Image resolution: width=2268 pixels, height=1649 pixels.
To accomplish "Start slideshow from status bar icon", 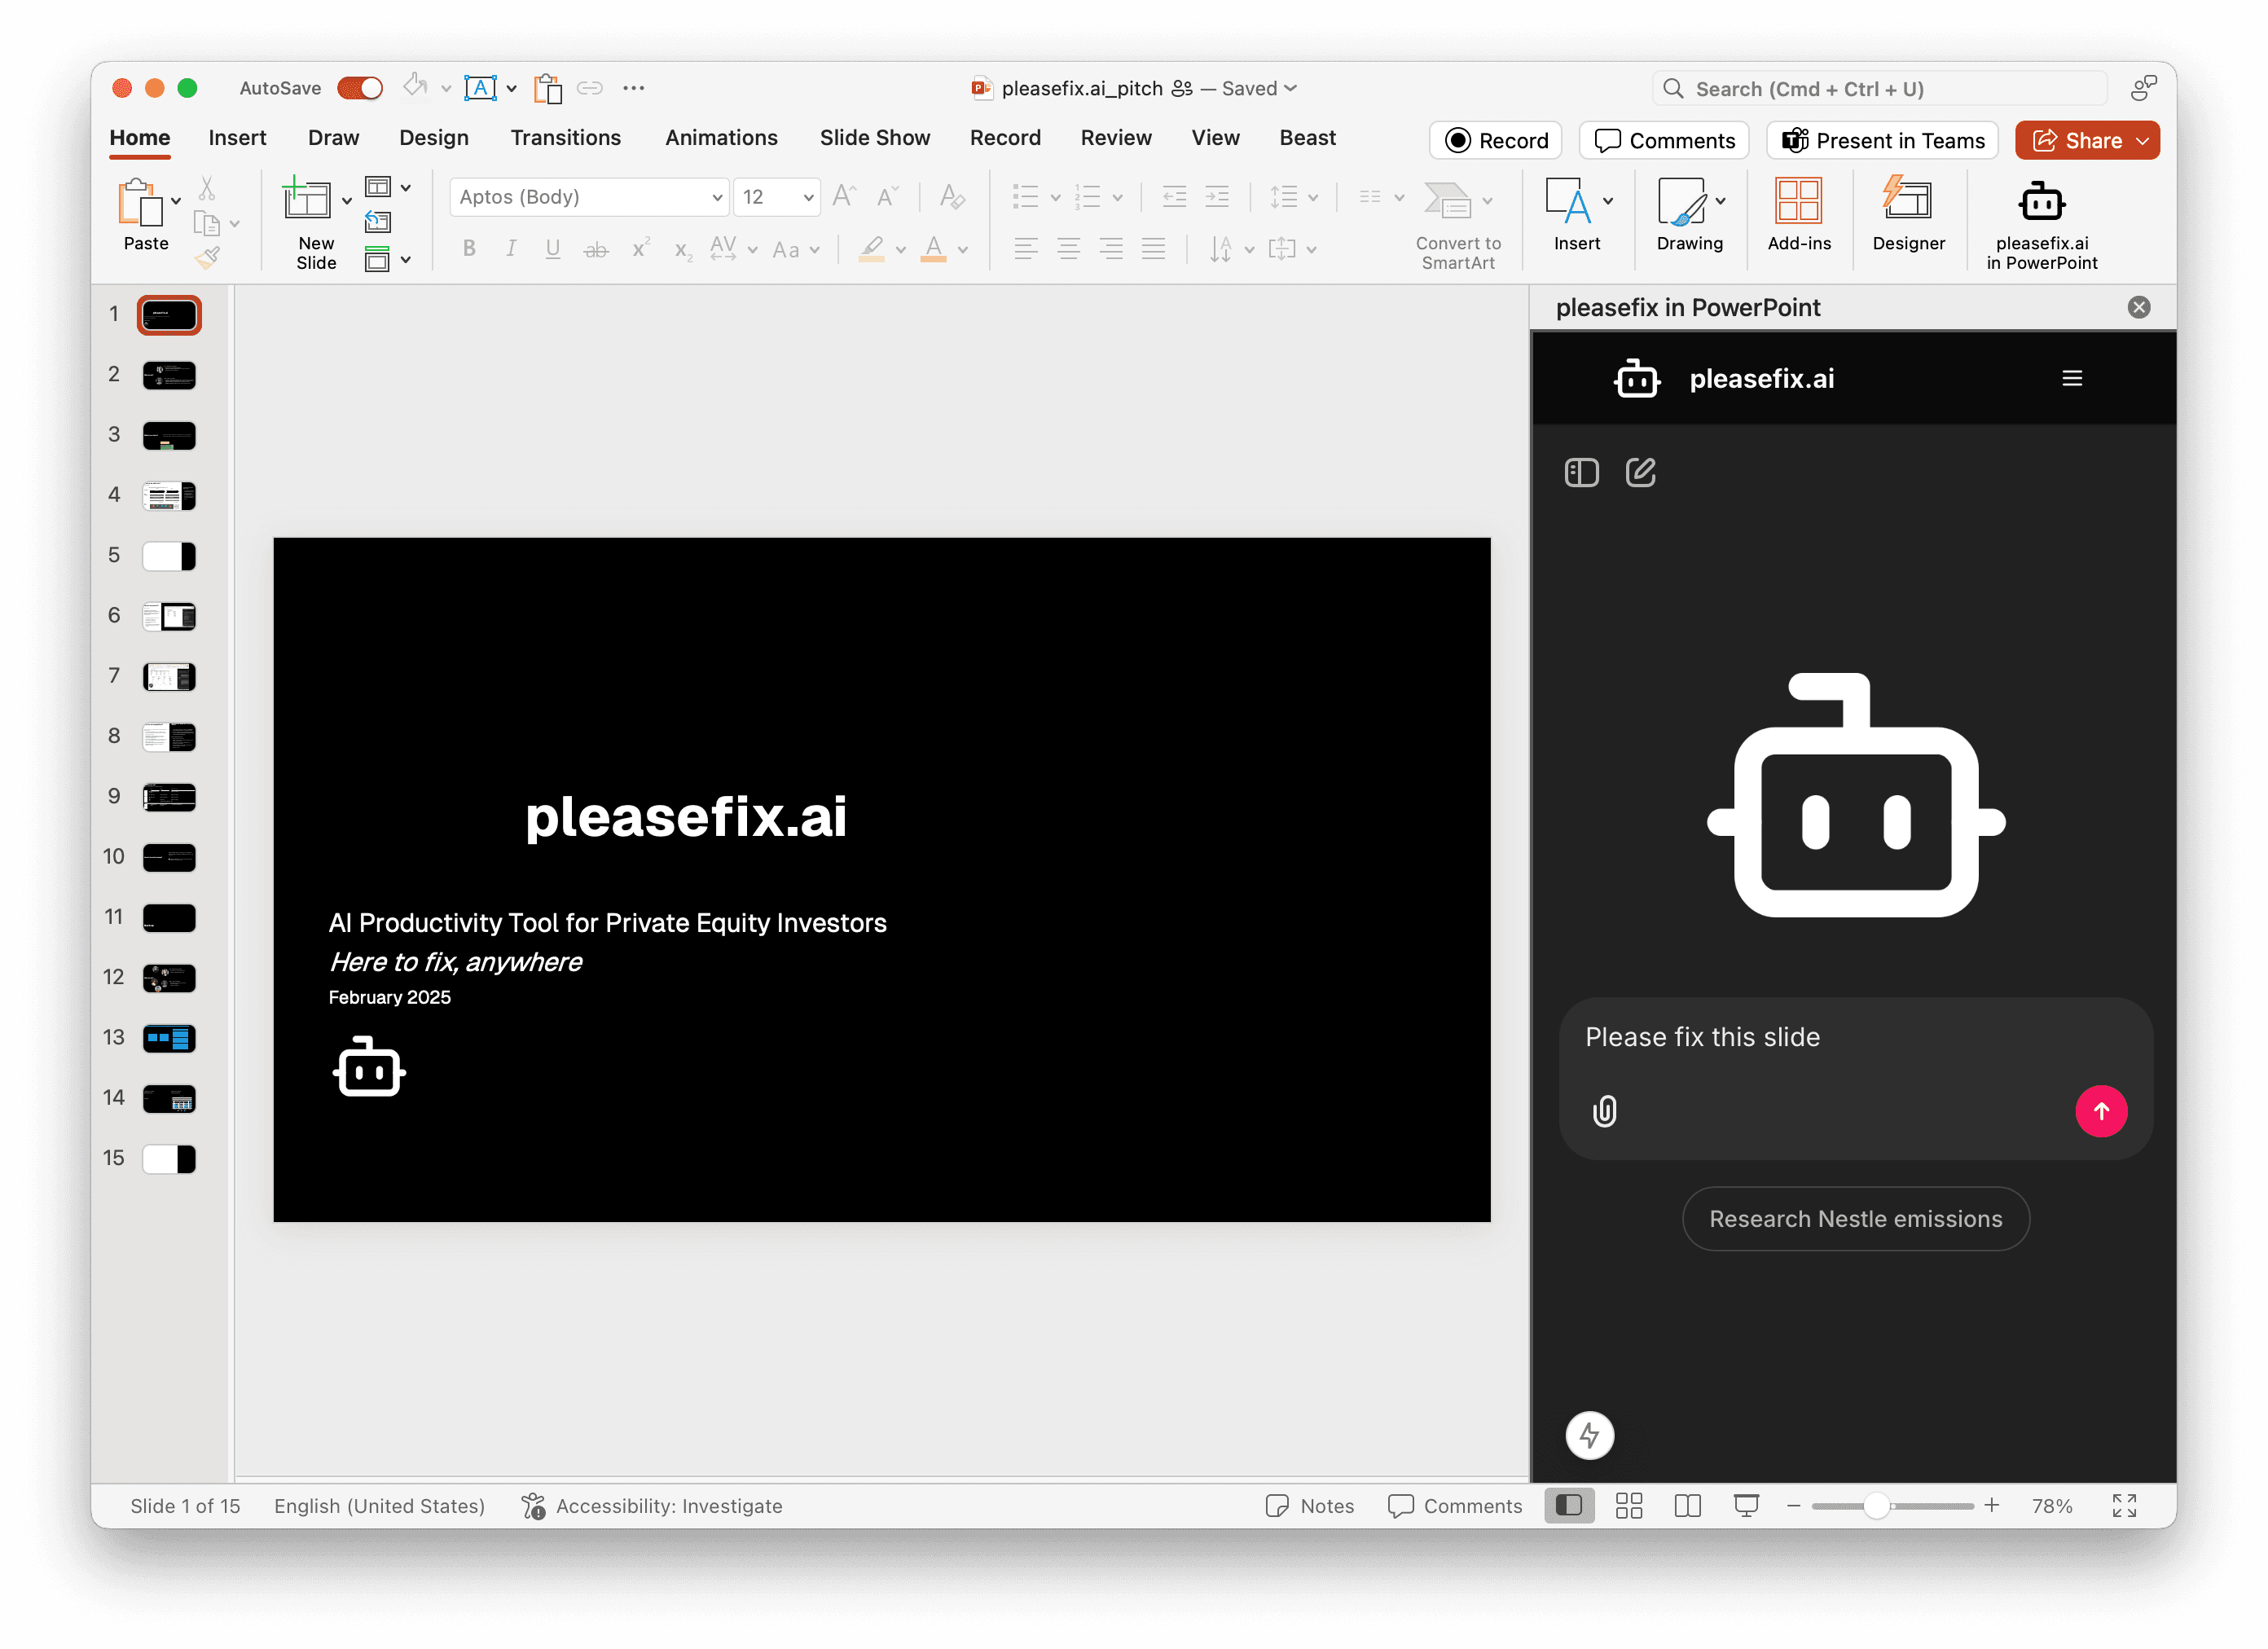I will [x=1746, y=1506].
